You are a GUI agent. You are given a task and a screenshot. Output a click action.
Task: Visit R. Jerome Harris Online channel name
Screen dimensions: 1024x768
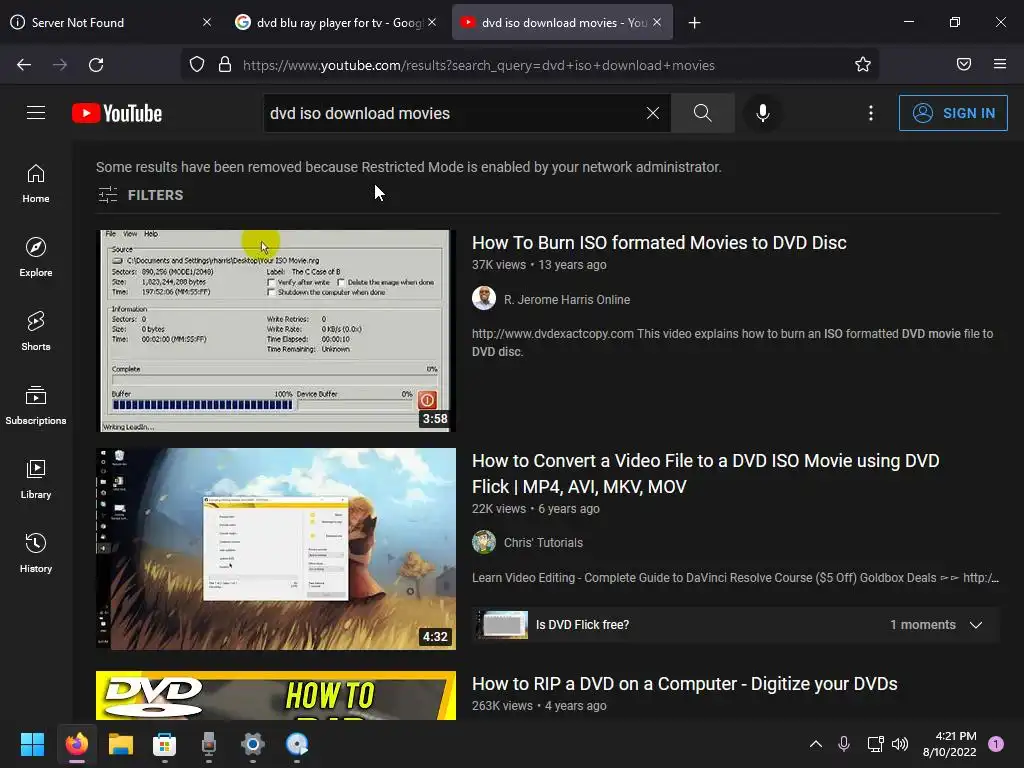coord(567,300)
